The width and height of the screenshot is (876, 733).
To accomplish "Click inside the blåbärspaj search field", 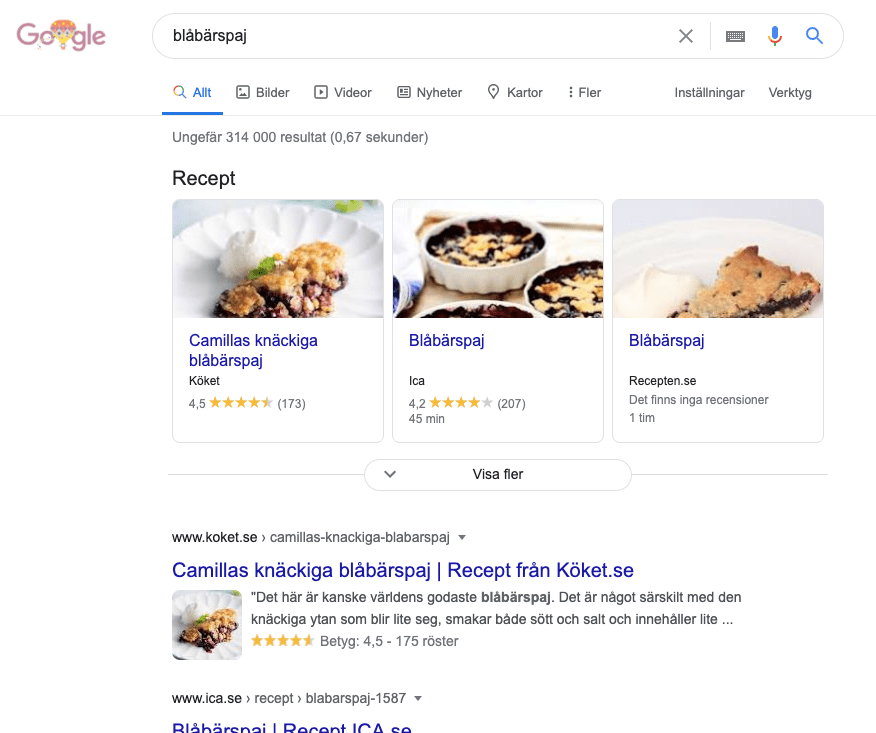I will (x=413, y=36).
